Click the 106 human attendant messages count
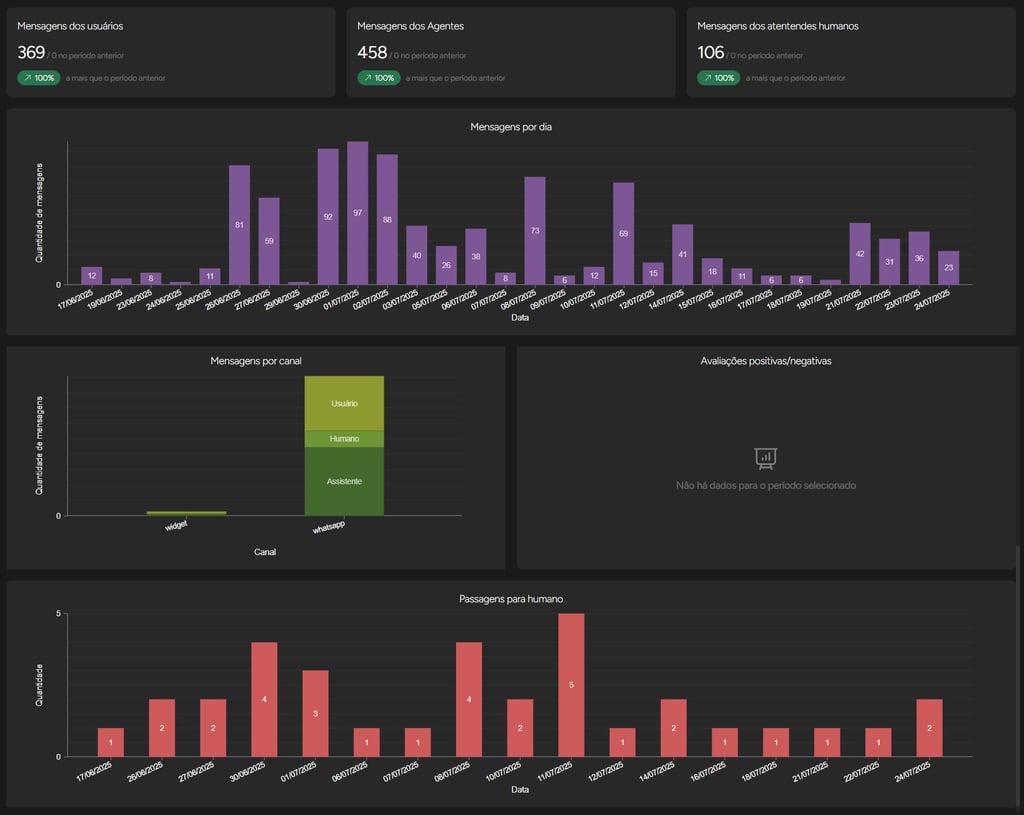Viewport: 1024px width, 815px height. point(711,52)
